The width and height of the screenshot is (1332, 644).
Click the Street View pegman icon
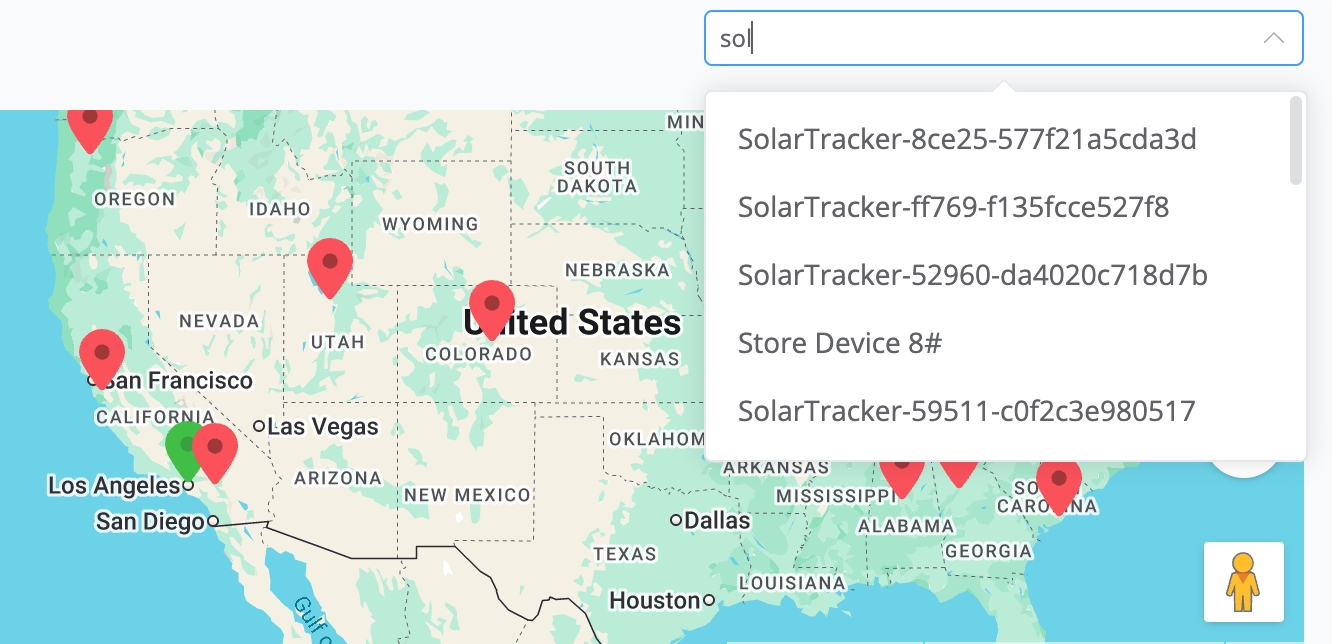click(x=1243, y=582)
